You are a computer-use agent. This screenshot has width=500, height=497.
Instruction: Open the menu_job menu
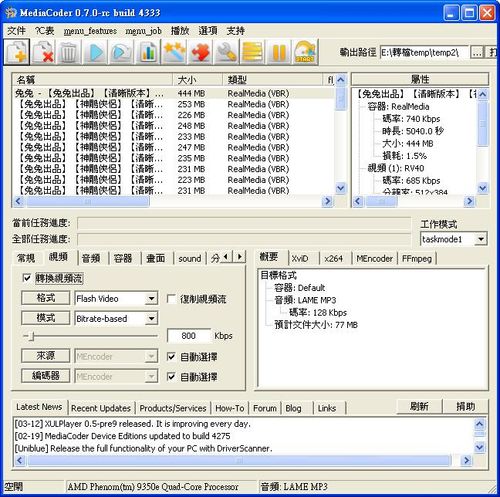tap(143, 31)
